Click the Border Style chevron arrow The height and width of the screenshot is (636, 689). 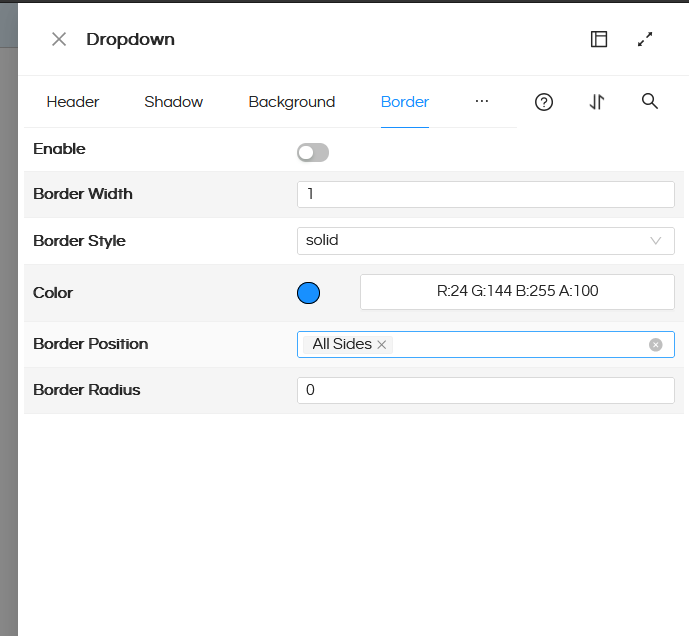(x=656, y=241)
